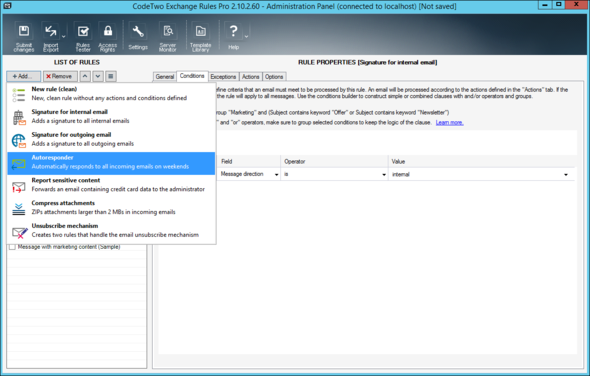The image size is (590, 376).
Task: Click the Field column header
Action: 249,161
